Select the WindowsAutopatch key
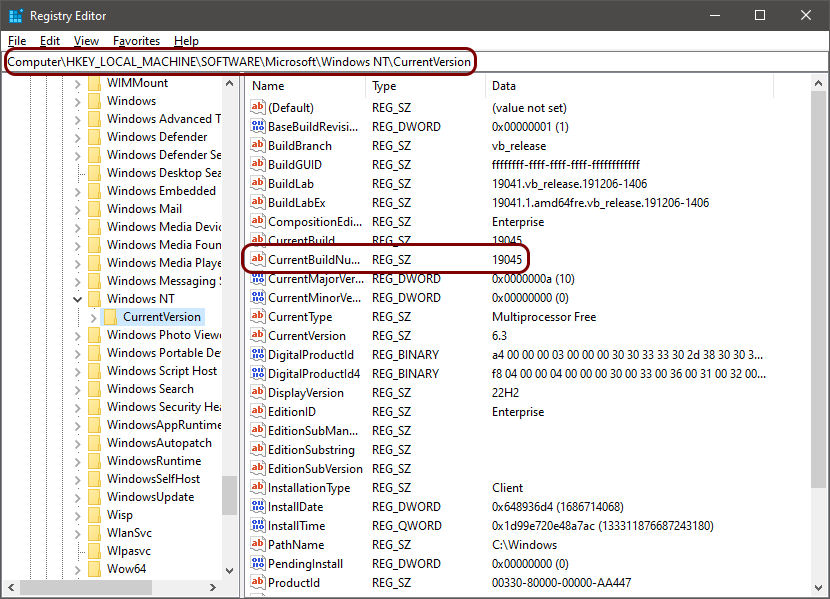This screenshot has height=599, width=830. 159,442
